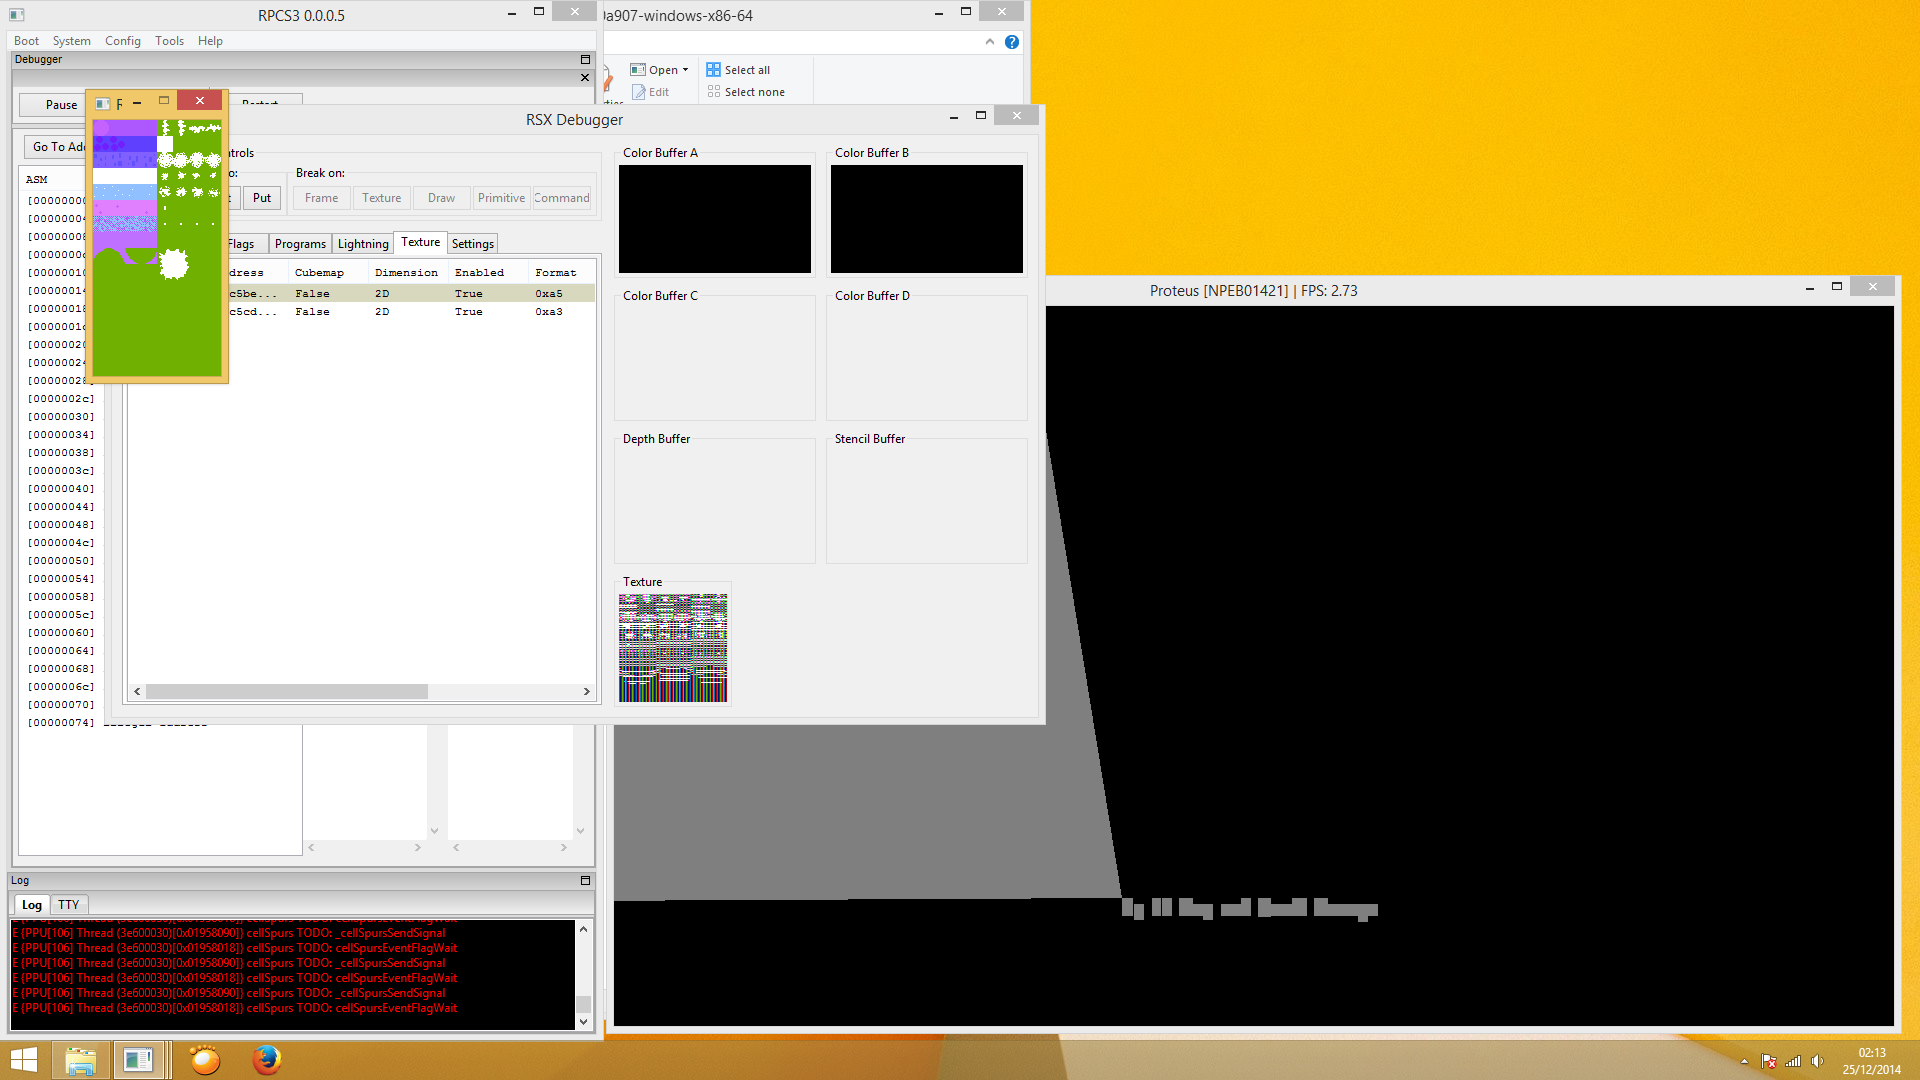Viewport: 1920px width, 1080px height.
Task: Open the Tools menu in RPCS3
Action: 169,41
